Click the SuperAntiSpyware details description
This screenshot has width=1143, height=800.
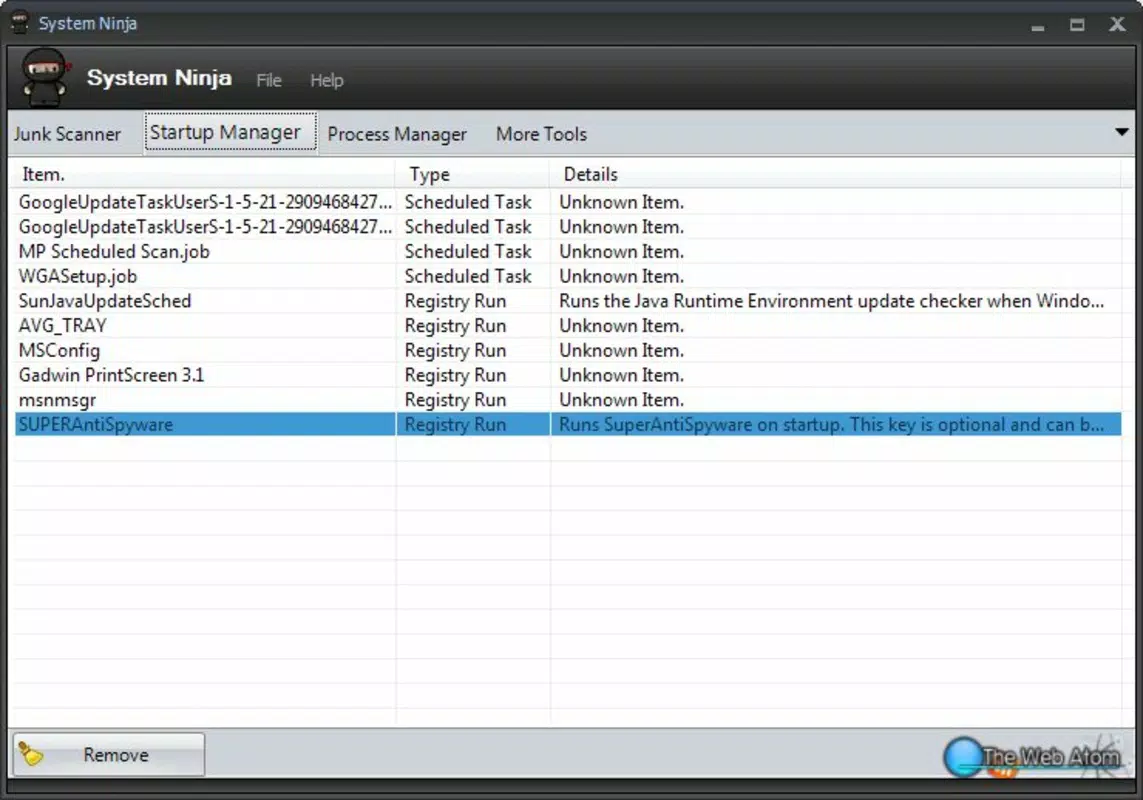[831, 424]
